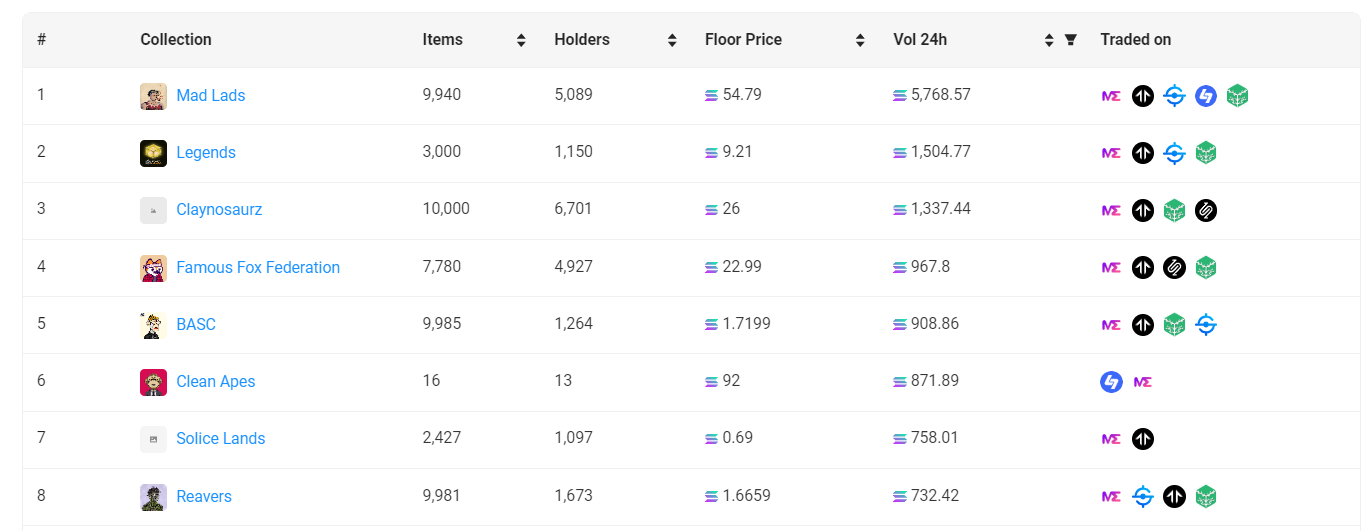Image resolution: width=1372 pixels, height=531 pixels.
Task: Sort table by Holders column arrows
Action: (672, 40)
